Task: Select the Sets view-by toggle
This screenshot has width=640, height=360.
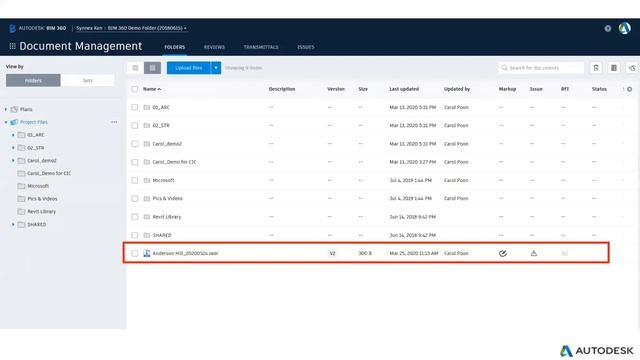Action: (x=87, y=80)
